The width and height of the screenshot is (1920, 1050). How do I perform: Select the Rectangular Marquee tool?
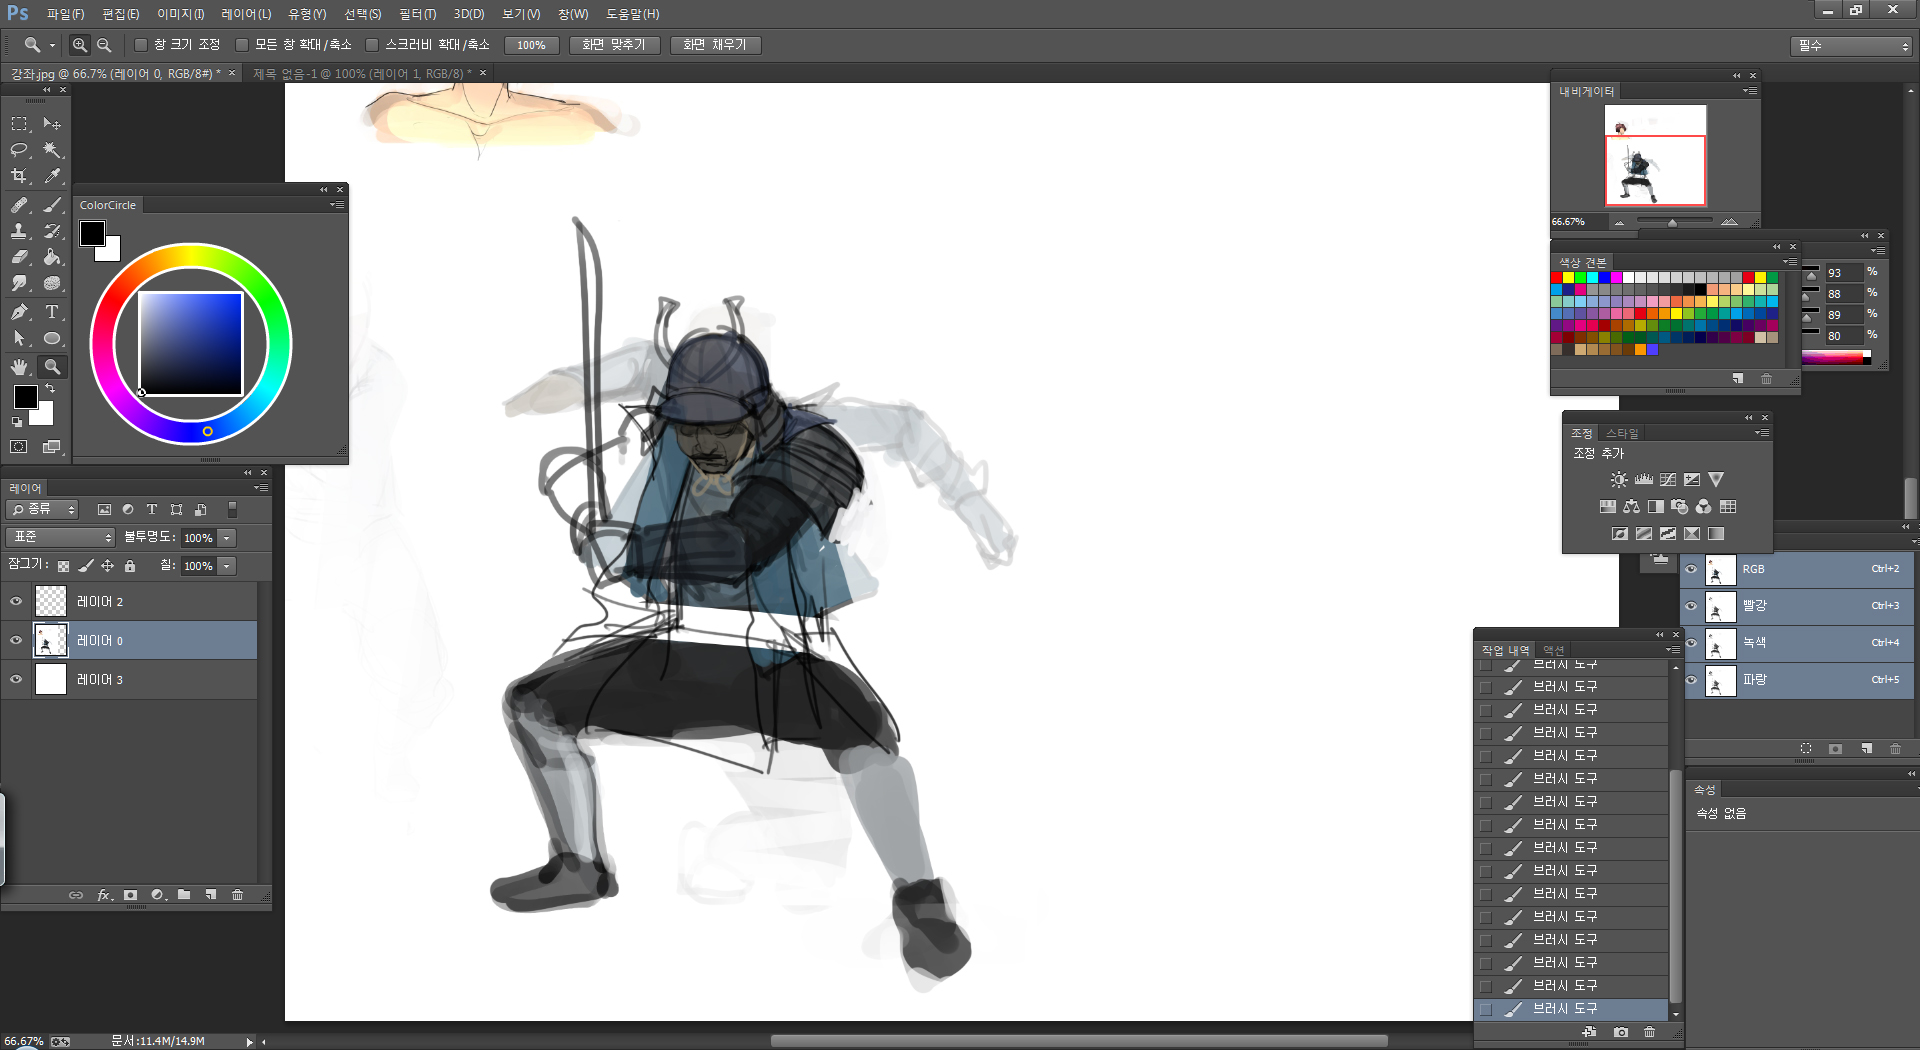tap(19, 124)
